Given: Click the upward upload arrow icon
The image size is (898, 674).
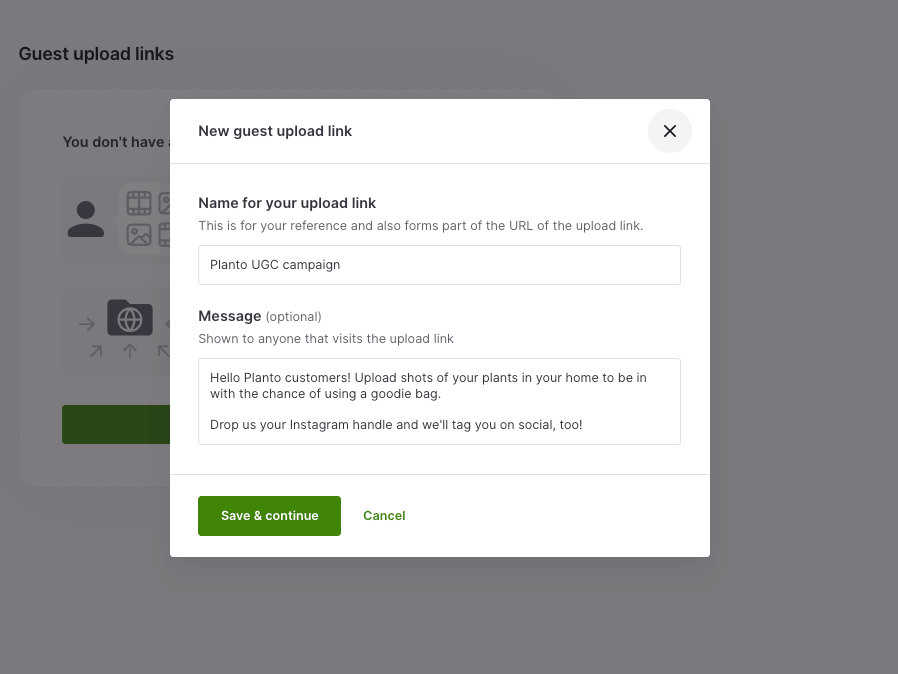Looking at the screenshot, I should coord(129,350).
